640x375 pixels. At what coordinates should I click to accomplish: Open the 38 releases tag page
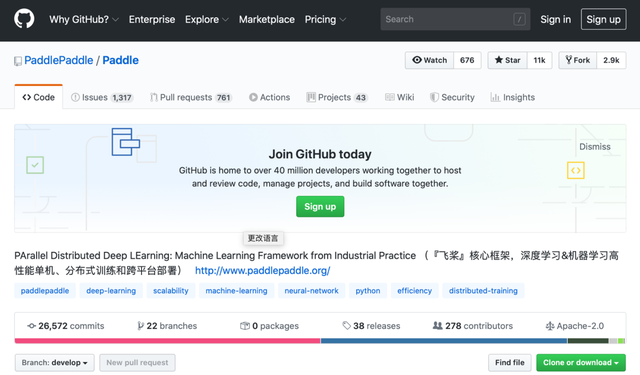click(x=371, y=326)
